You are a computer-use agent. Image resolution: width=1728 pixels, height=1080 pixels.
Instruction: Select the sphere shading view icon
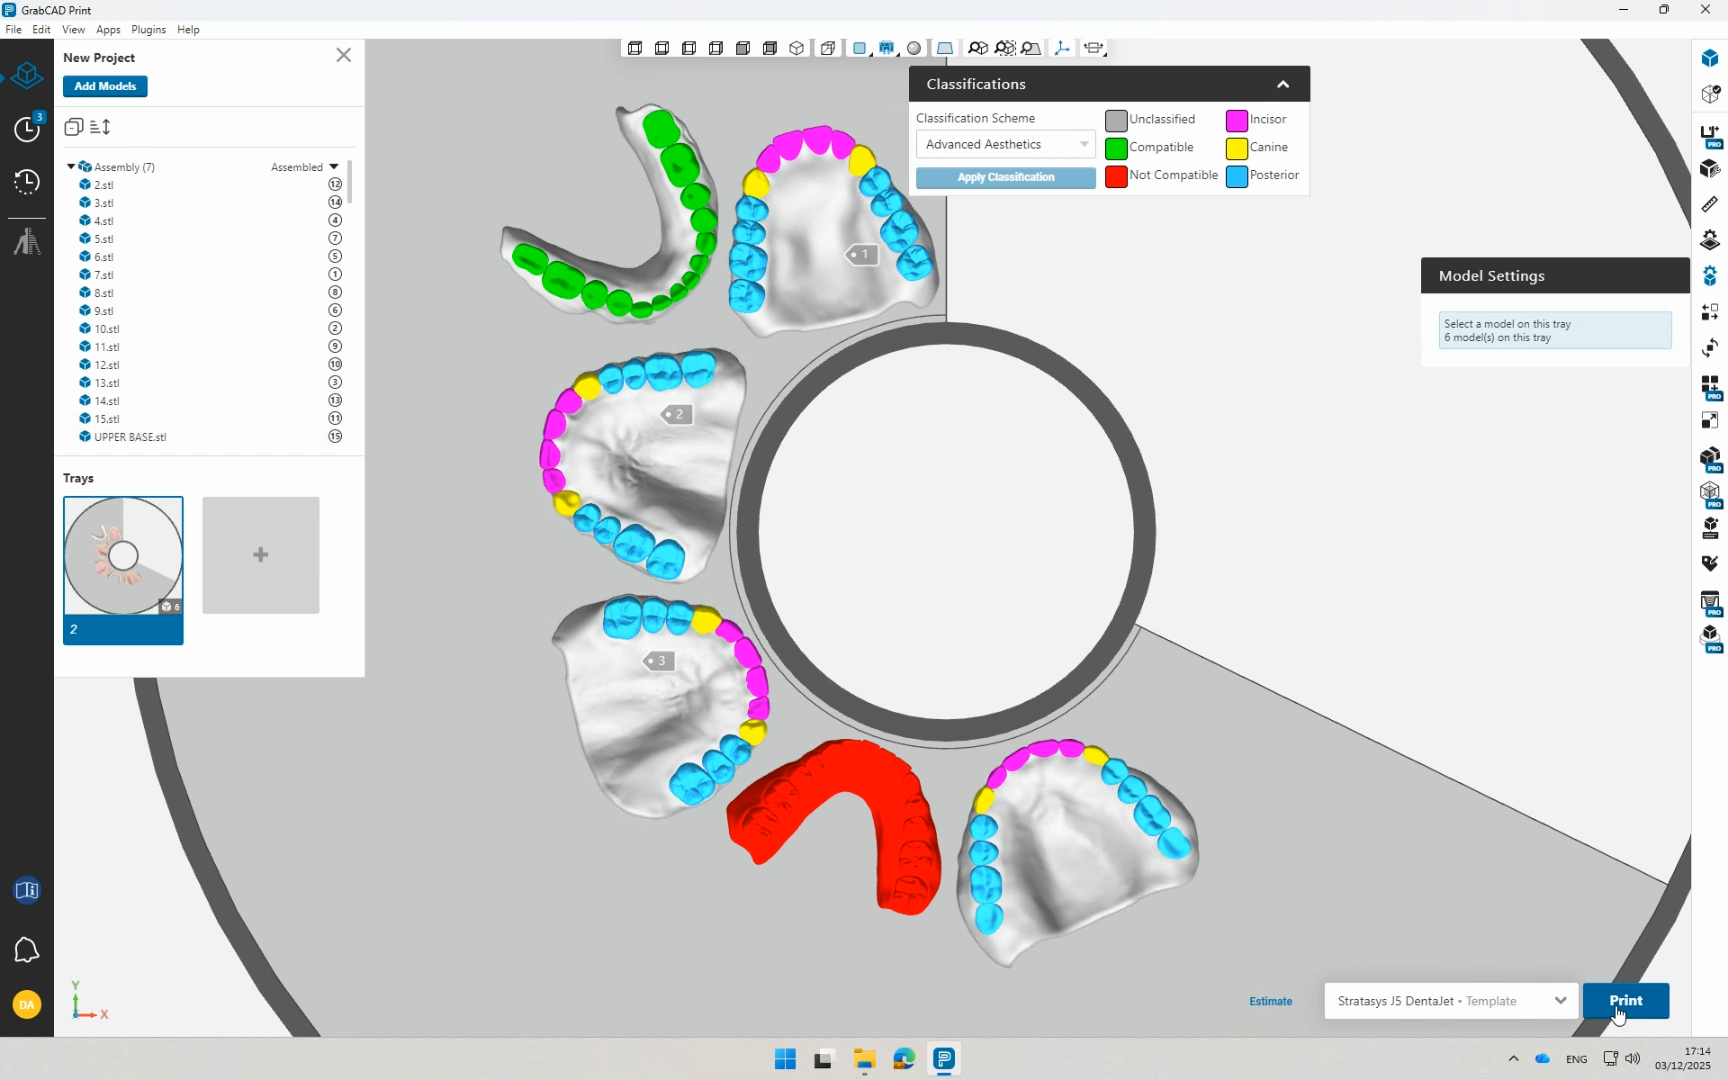tap(914, 48)
